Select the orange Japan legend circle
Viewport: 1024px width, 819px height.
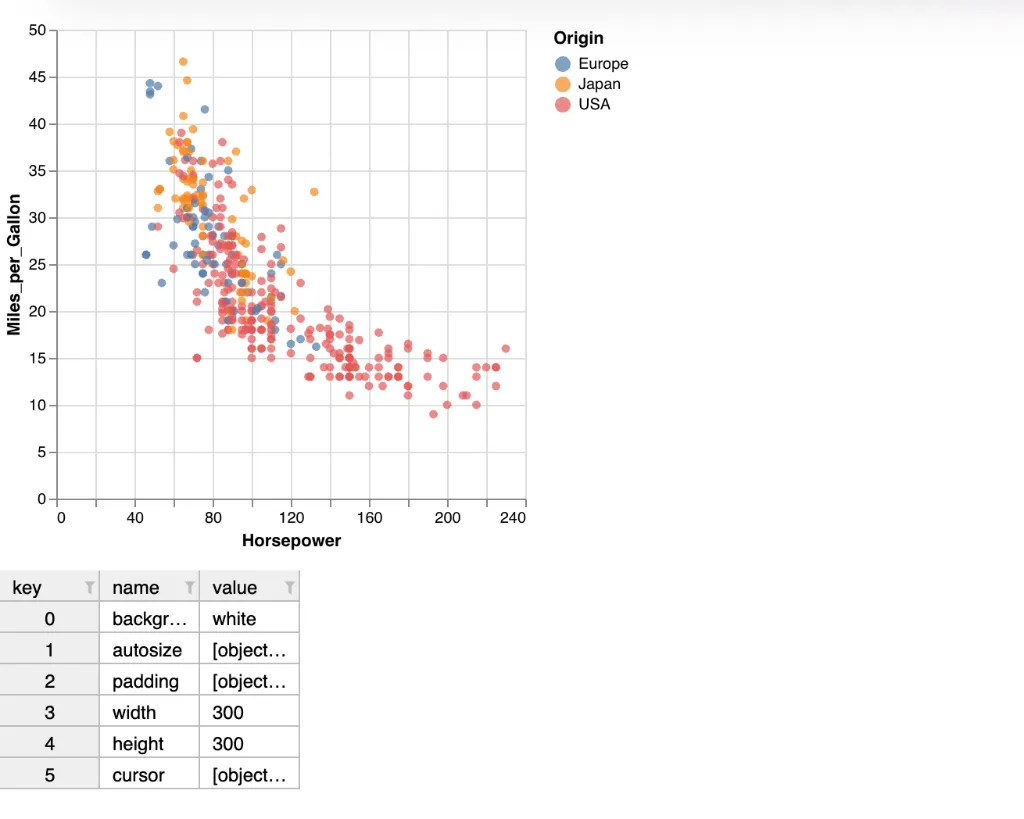coord(563,84)
